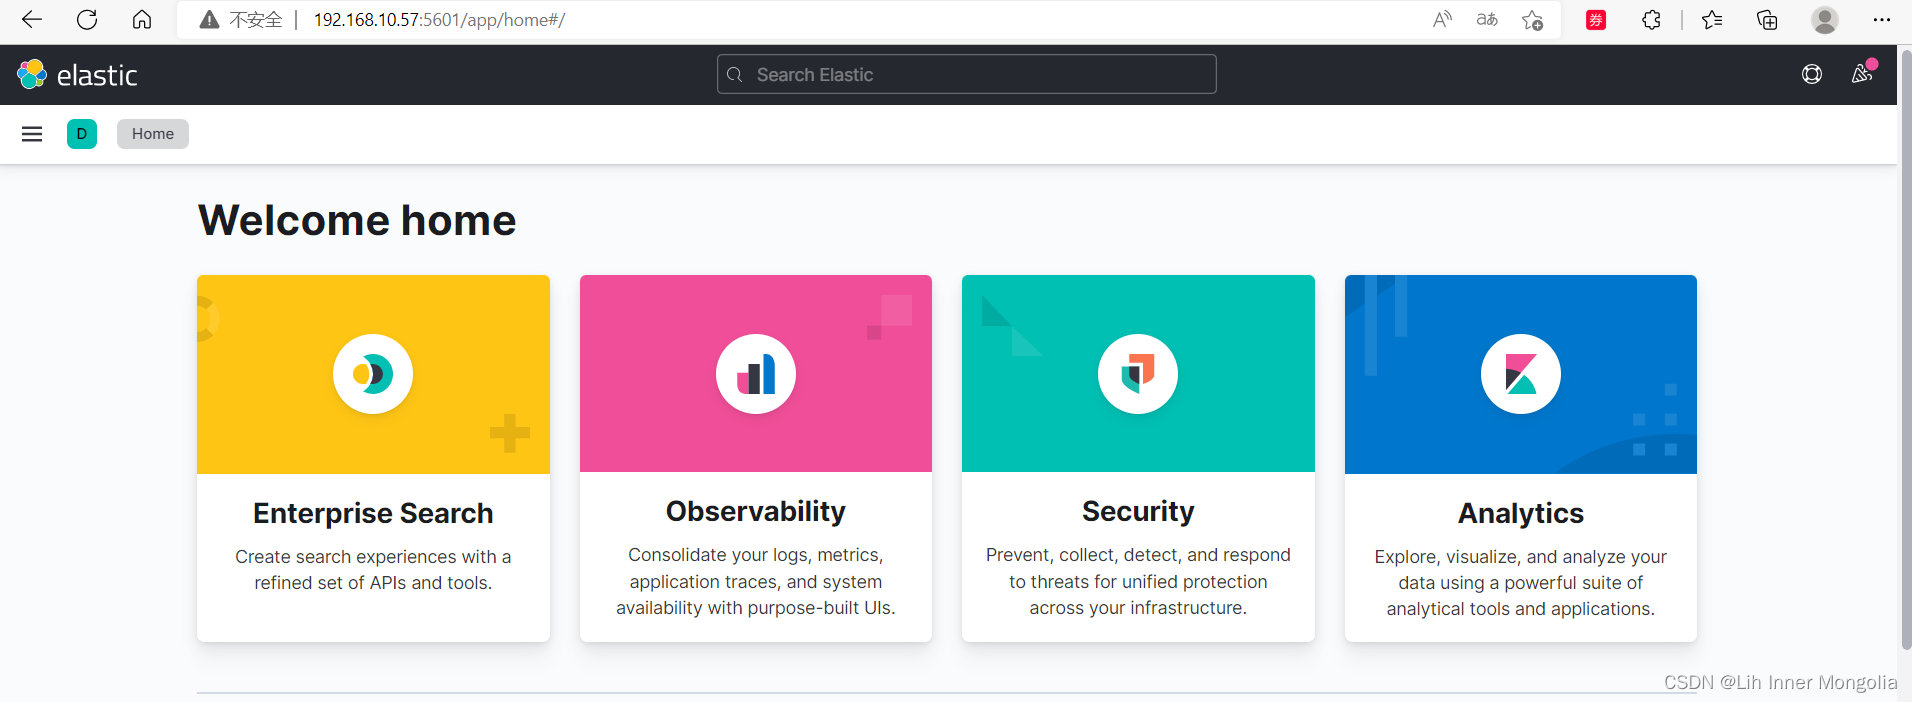Click the Home breadcrumb
1912x702 pixels.
point(153,134)
